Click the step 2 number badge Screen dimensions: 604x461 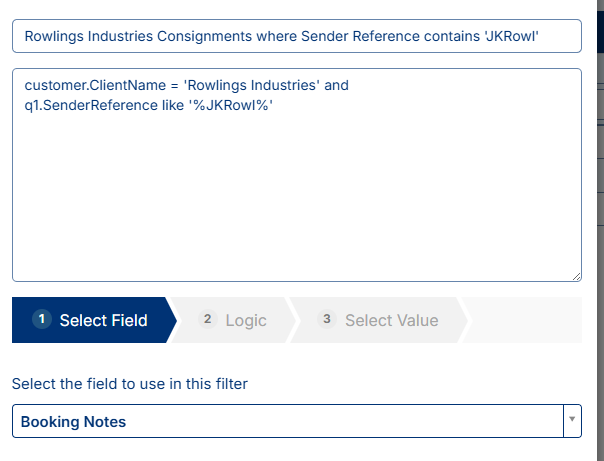click(x=208, y=319)
